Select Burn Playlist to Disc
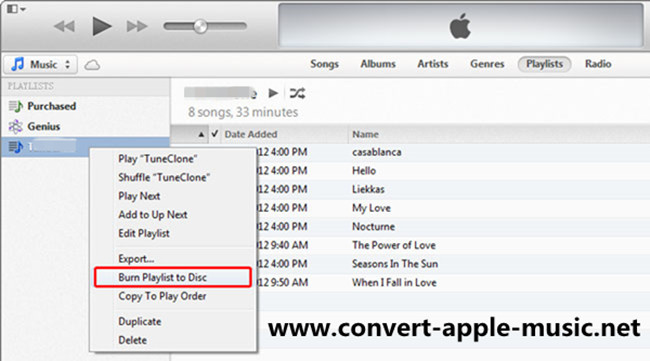 172,277
